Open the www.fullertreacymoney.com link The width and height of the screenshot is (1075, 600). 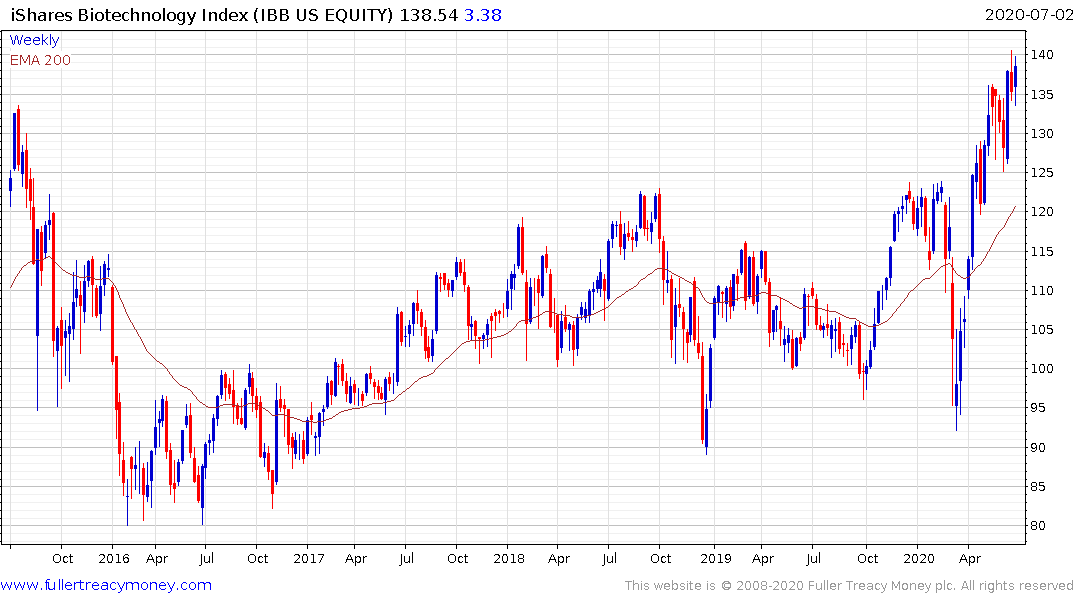(x=106, y=585)
